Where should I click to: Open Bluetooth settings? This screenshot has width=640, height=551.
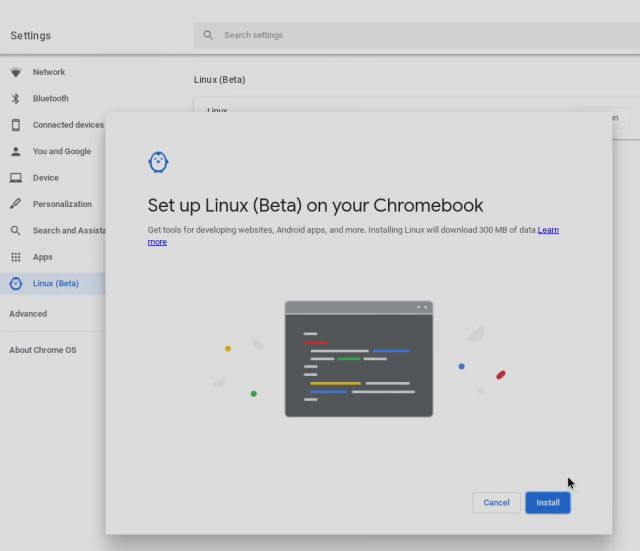tap(51, 98)
